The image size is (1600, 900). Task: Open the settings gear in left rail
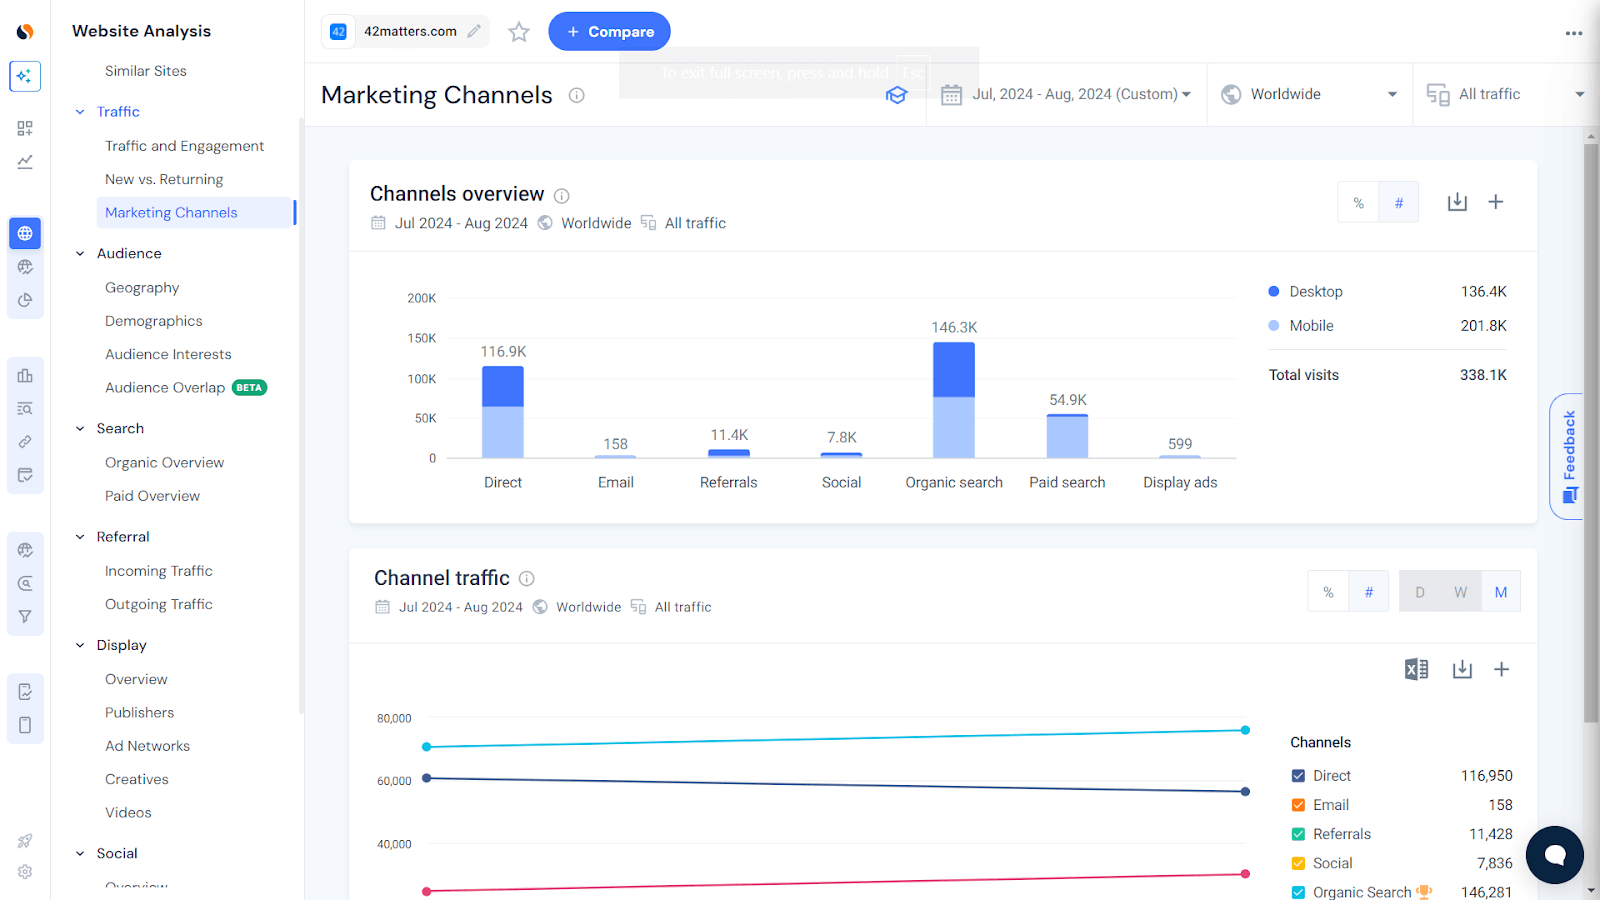point(25,872)
